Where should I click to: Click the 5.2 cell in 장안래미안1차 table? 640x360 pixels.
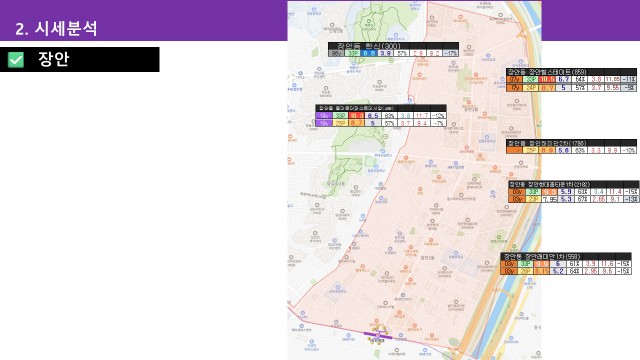click(x=558, y=271)
